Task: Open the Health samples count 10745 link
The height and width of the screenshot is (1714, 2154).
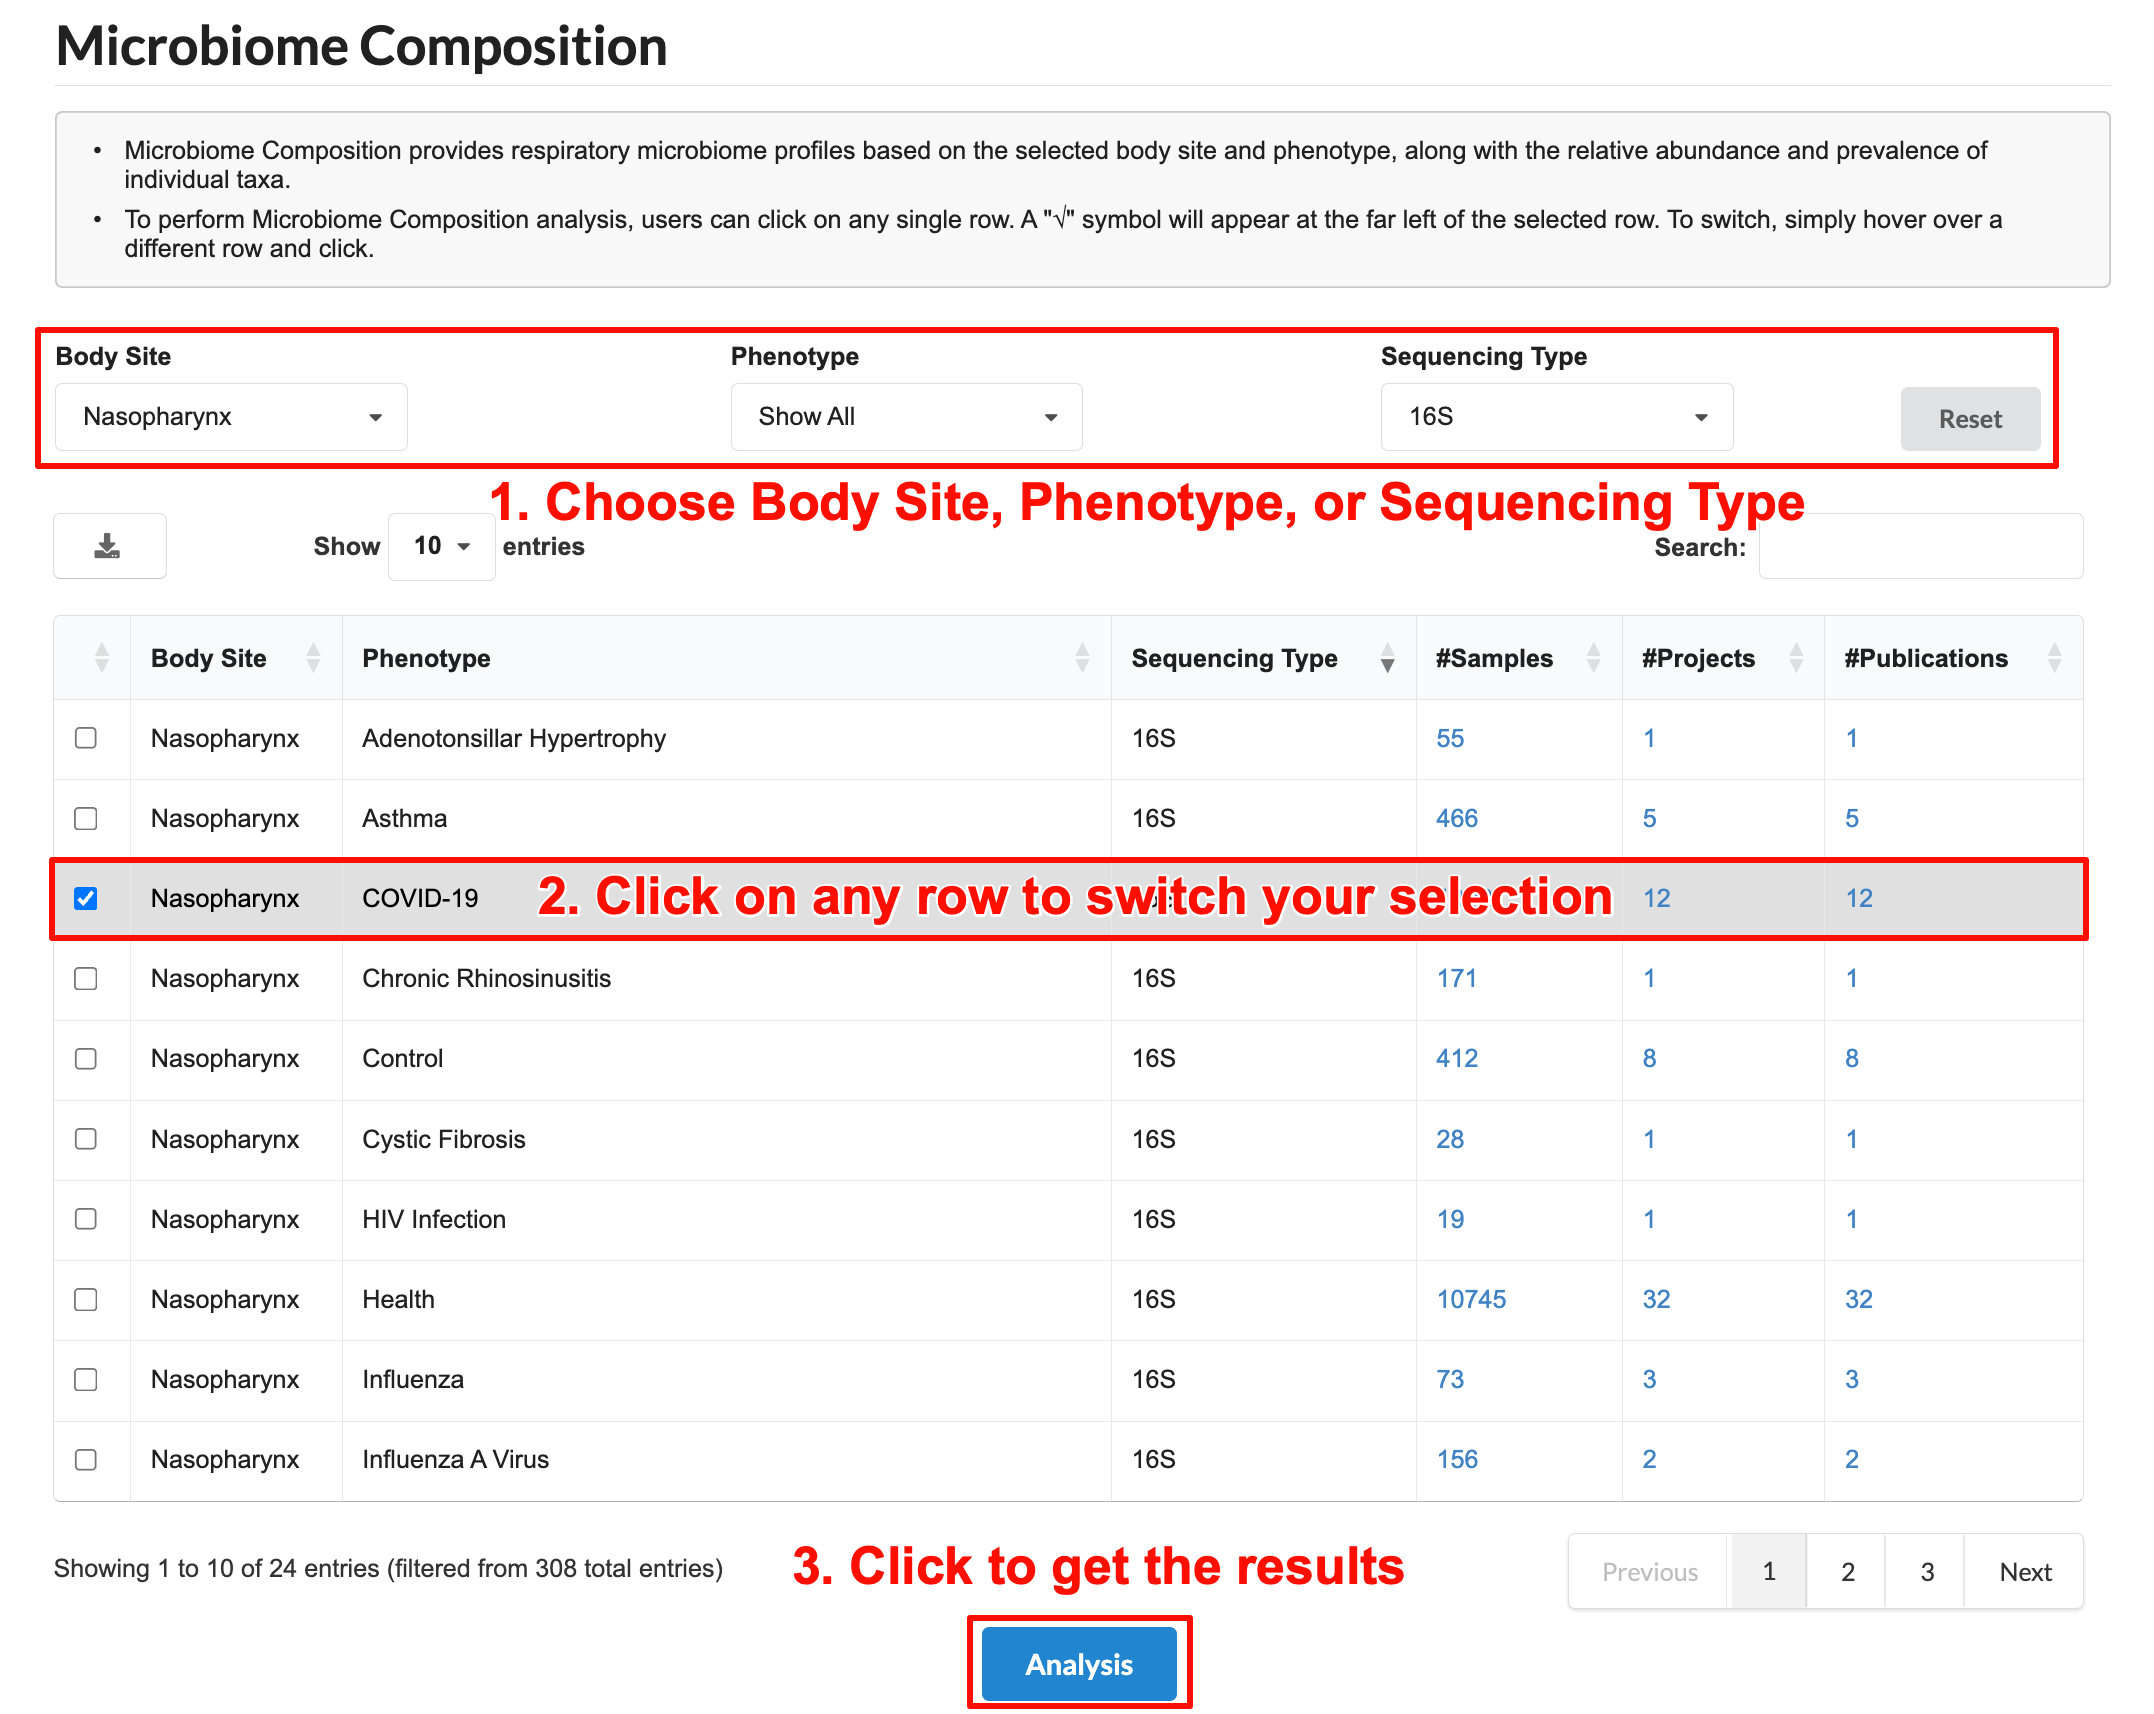Action: pos(1471,1299)
